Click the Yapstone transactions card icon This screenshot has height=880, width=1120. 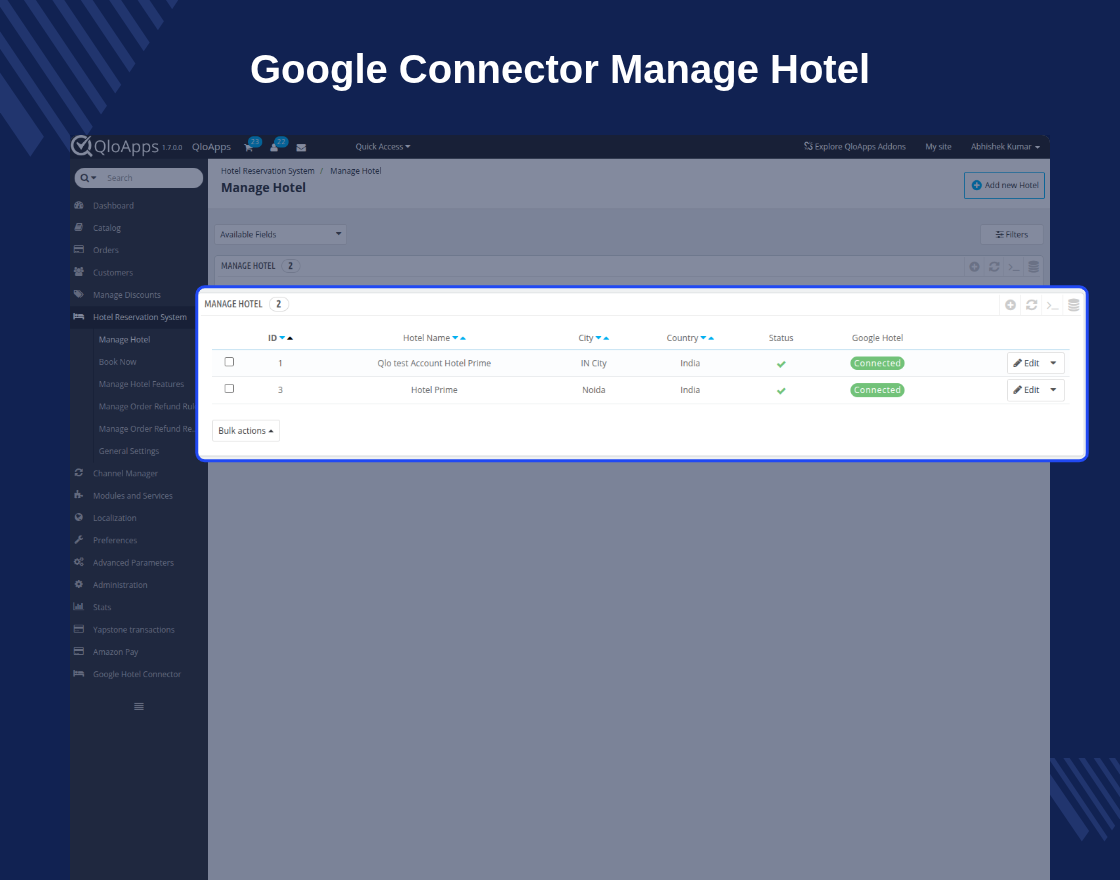tap(79, 629)
